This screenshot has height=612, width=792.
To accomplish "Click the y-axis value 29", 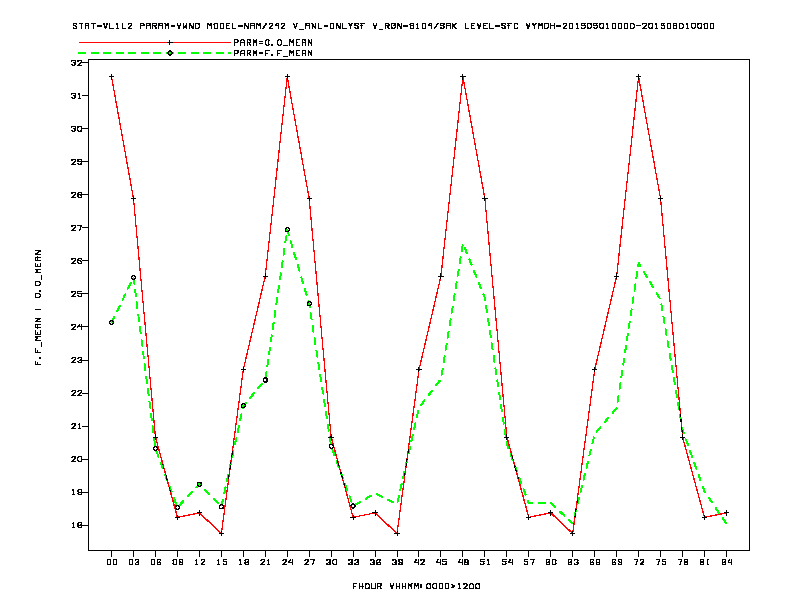I will 76,162.
